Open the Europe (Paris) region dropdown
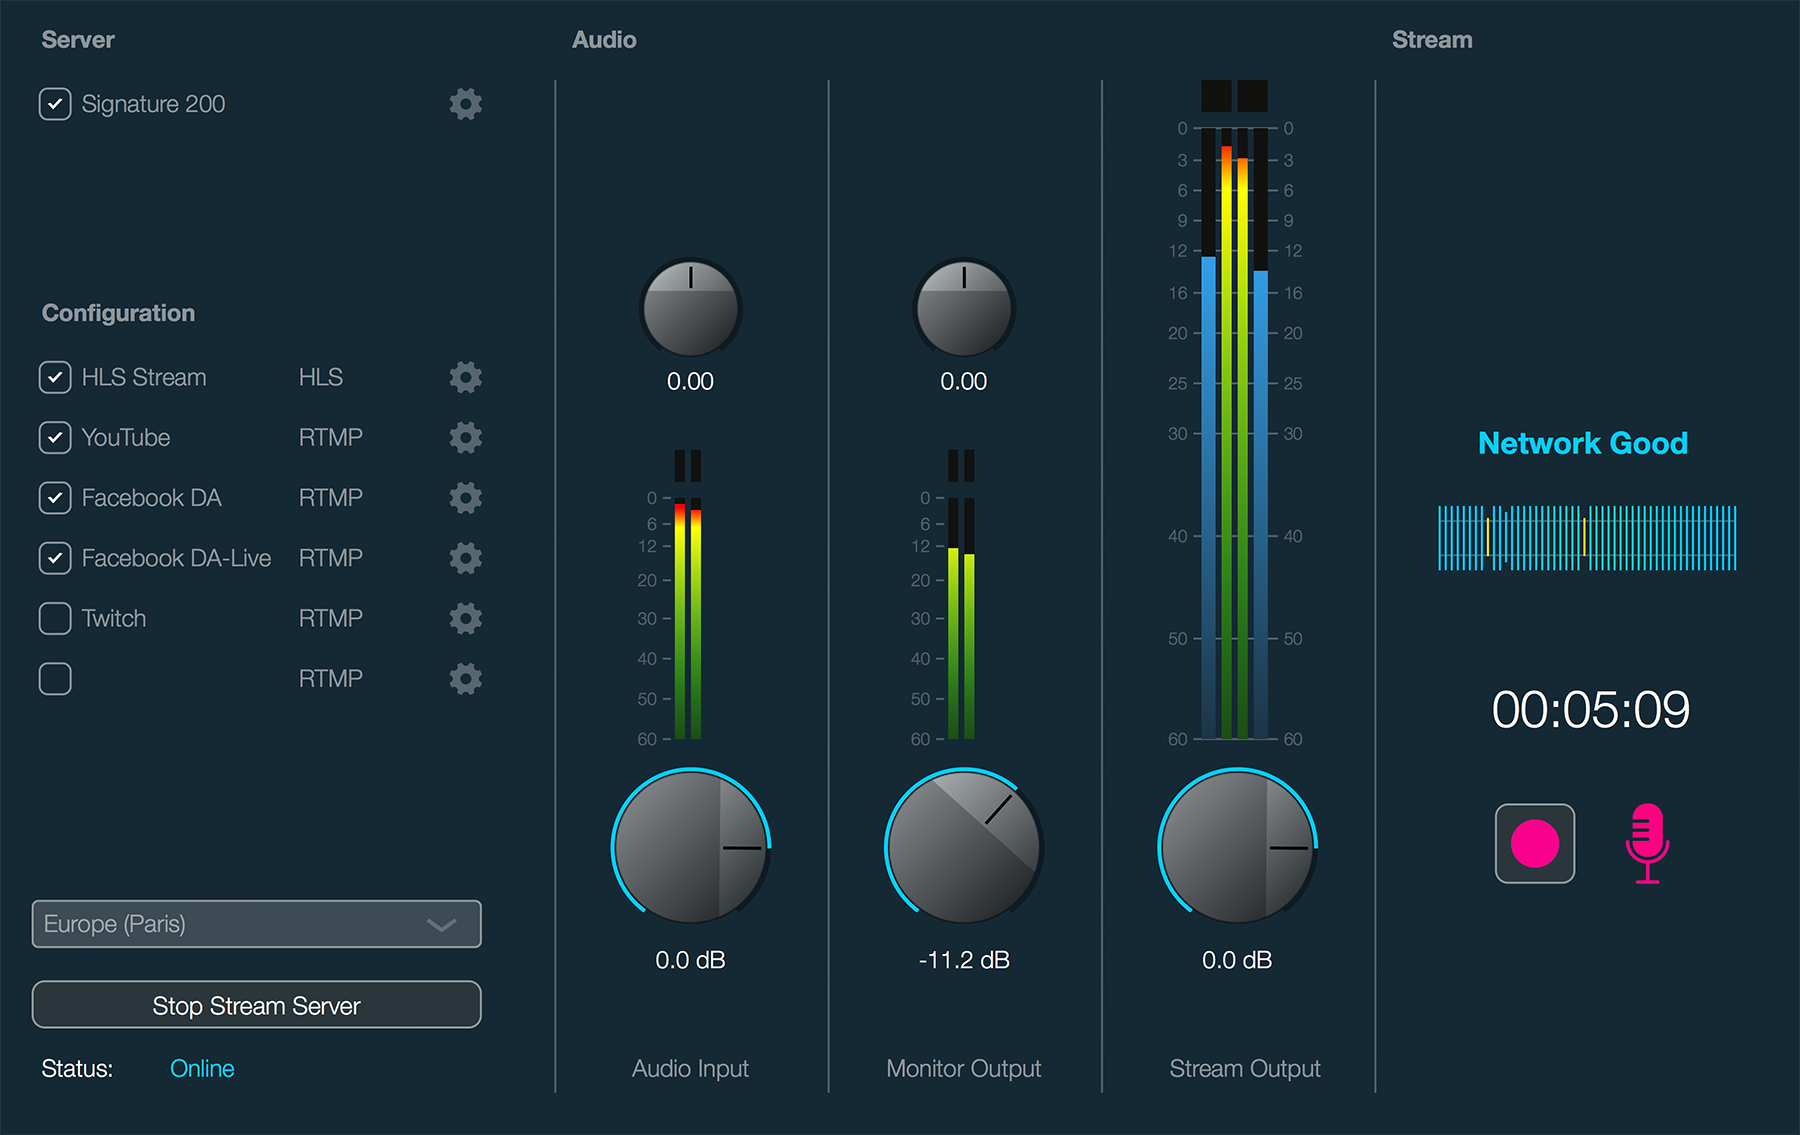This screenshot has width=1800, height=1135. (x=255, y=924)
